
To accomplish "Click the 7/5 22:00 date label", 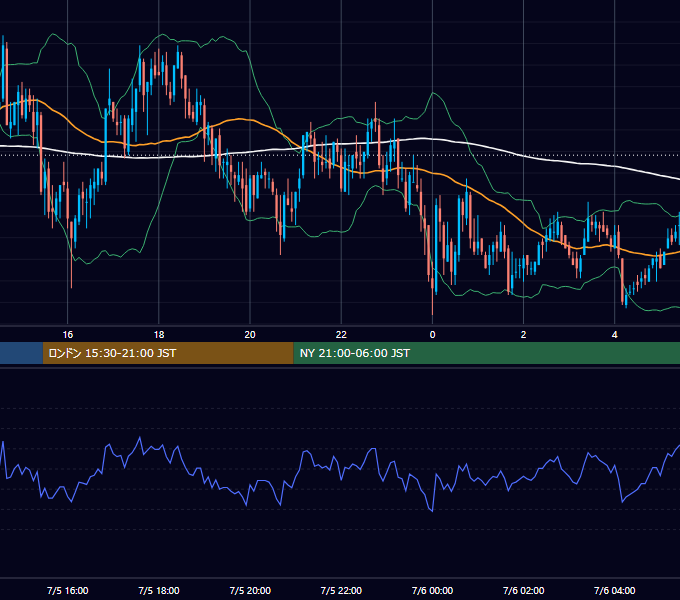I will tap(341, 590).
